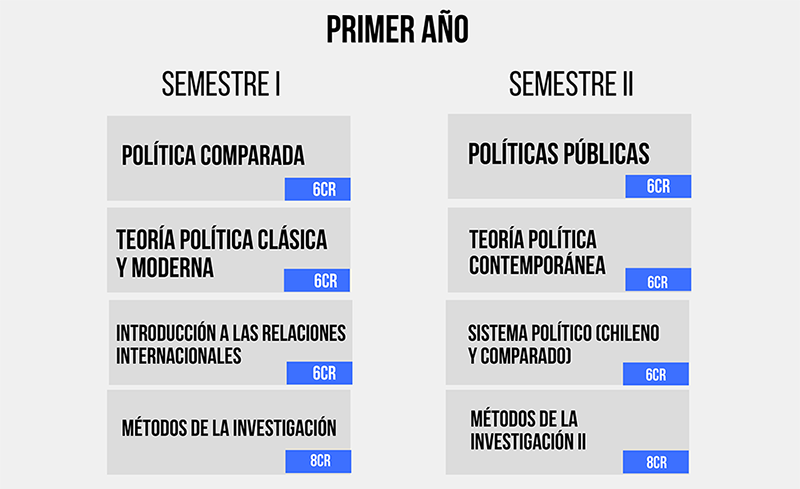Select 6CR badge under Relaciones Internacionales
This screenshot has width=800, height=489.
(319, 373)
